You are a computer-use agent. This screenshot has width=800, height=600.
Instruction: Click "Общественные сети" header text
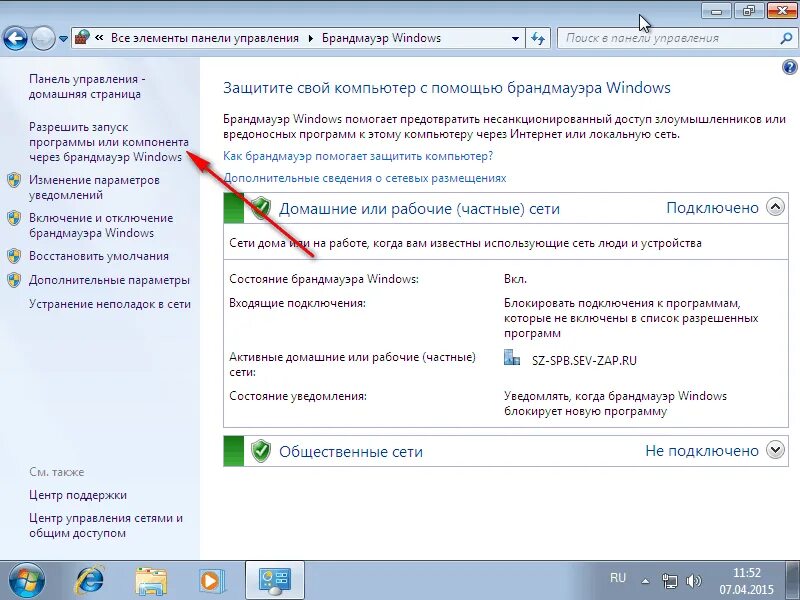coord(351,452)
